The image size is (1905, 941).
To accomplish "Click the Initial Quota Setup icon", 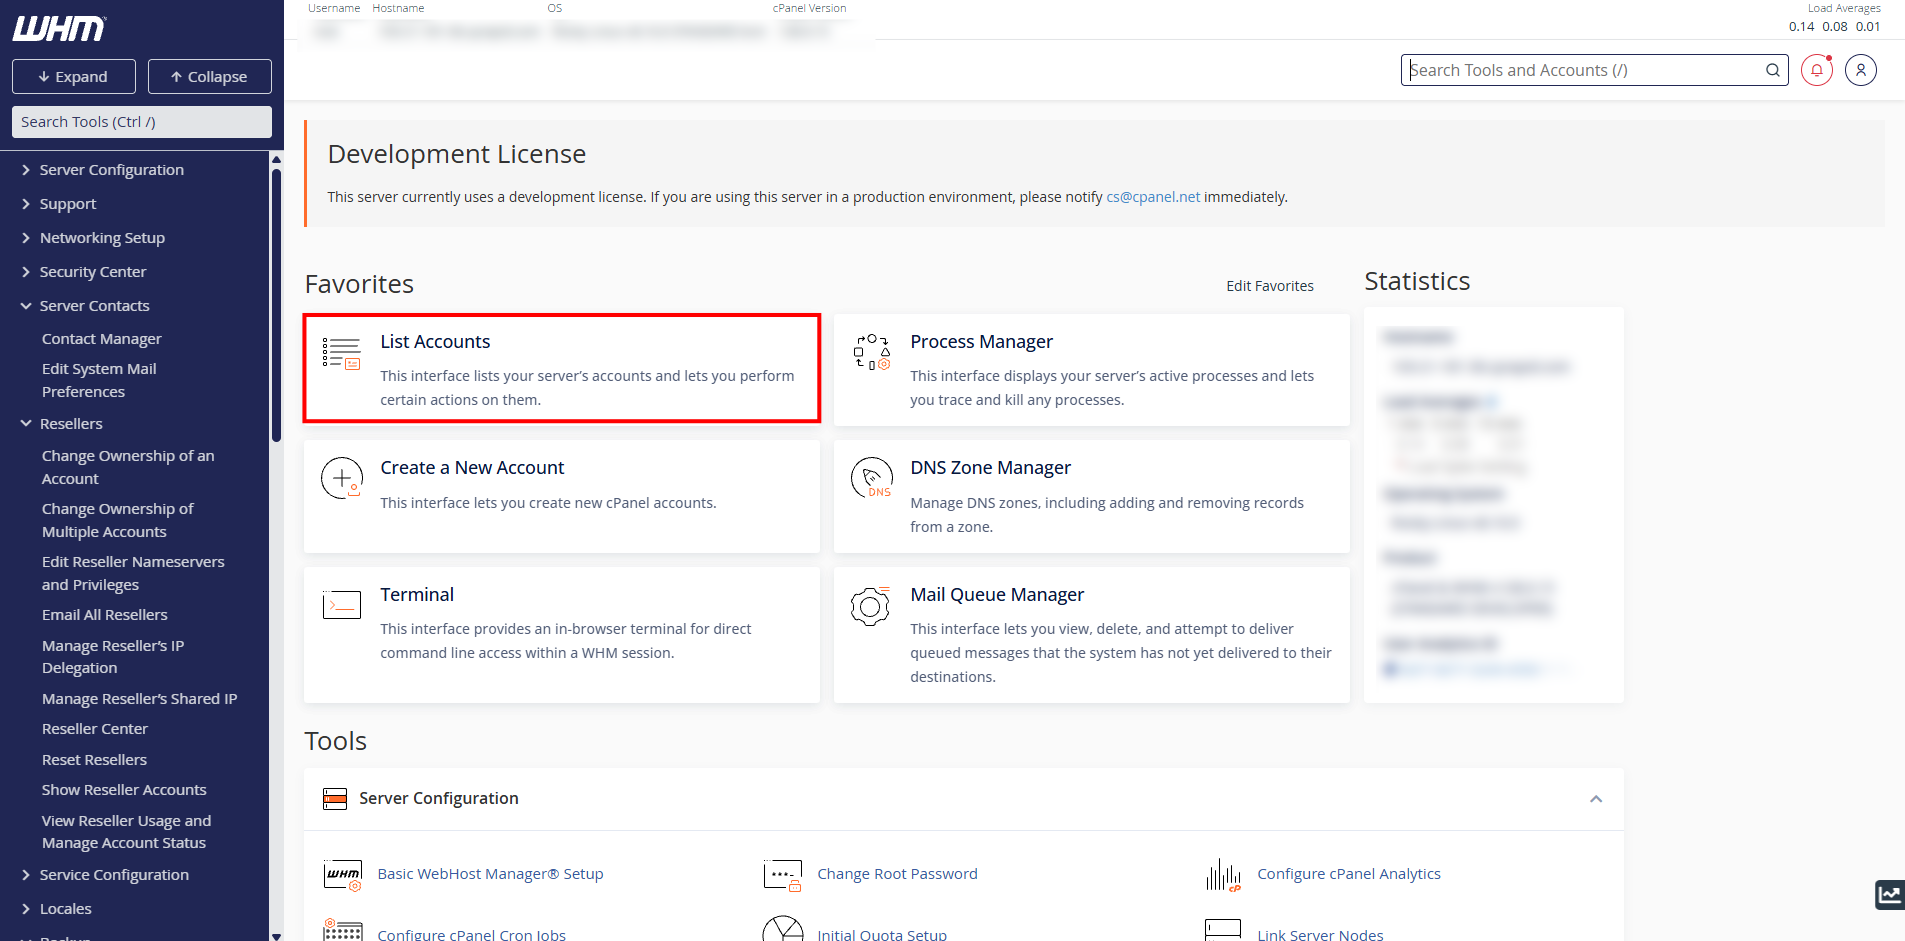I will tap(783, 929).
